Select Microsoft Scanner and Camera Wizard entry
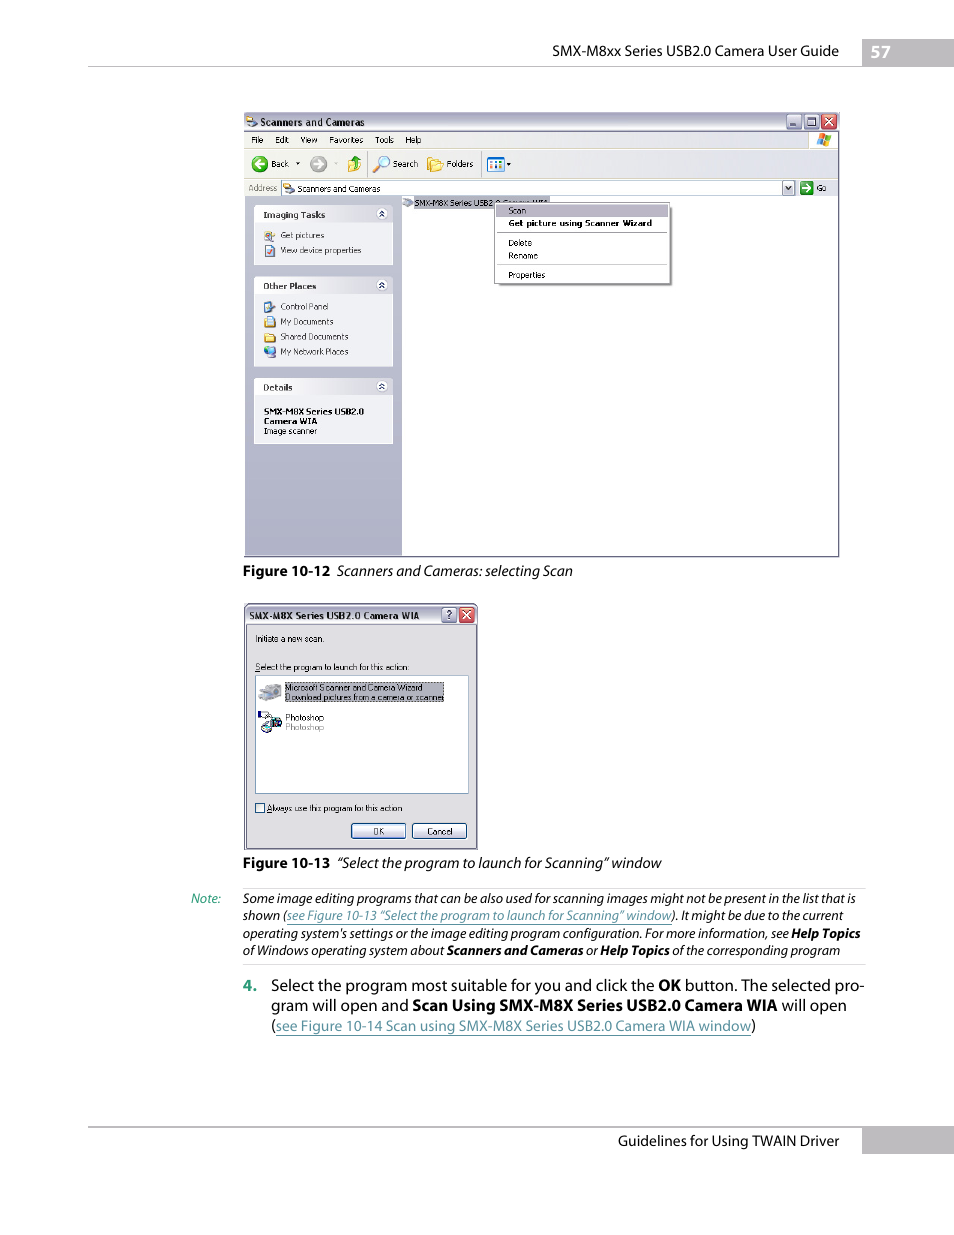The height and width of the screenshot is (1235, 954). 364,692
